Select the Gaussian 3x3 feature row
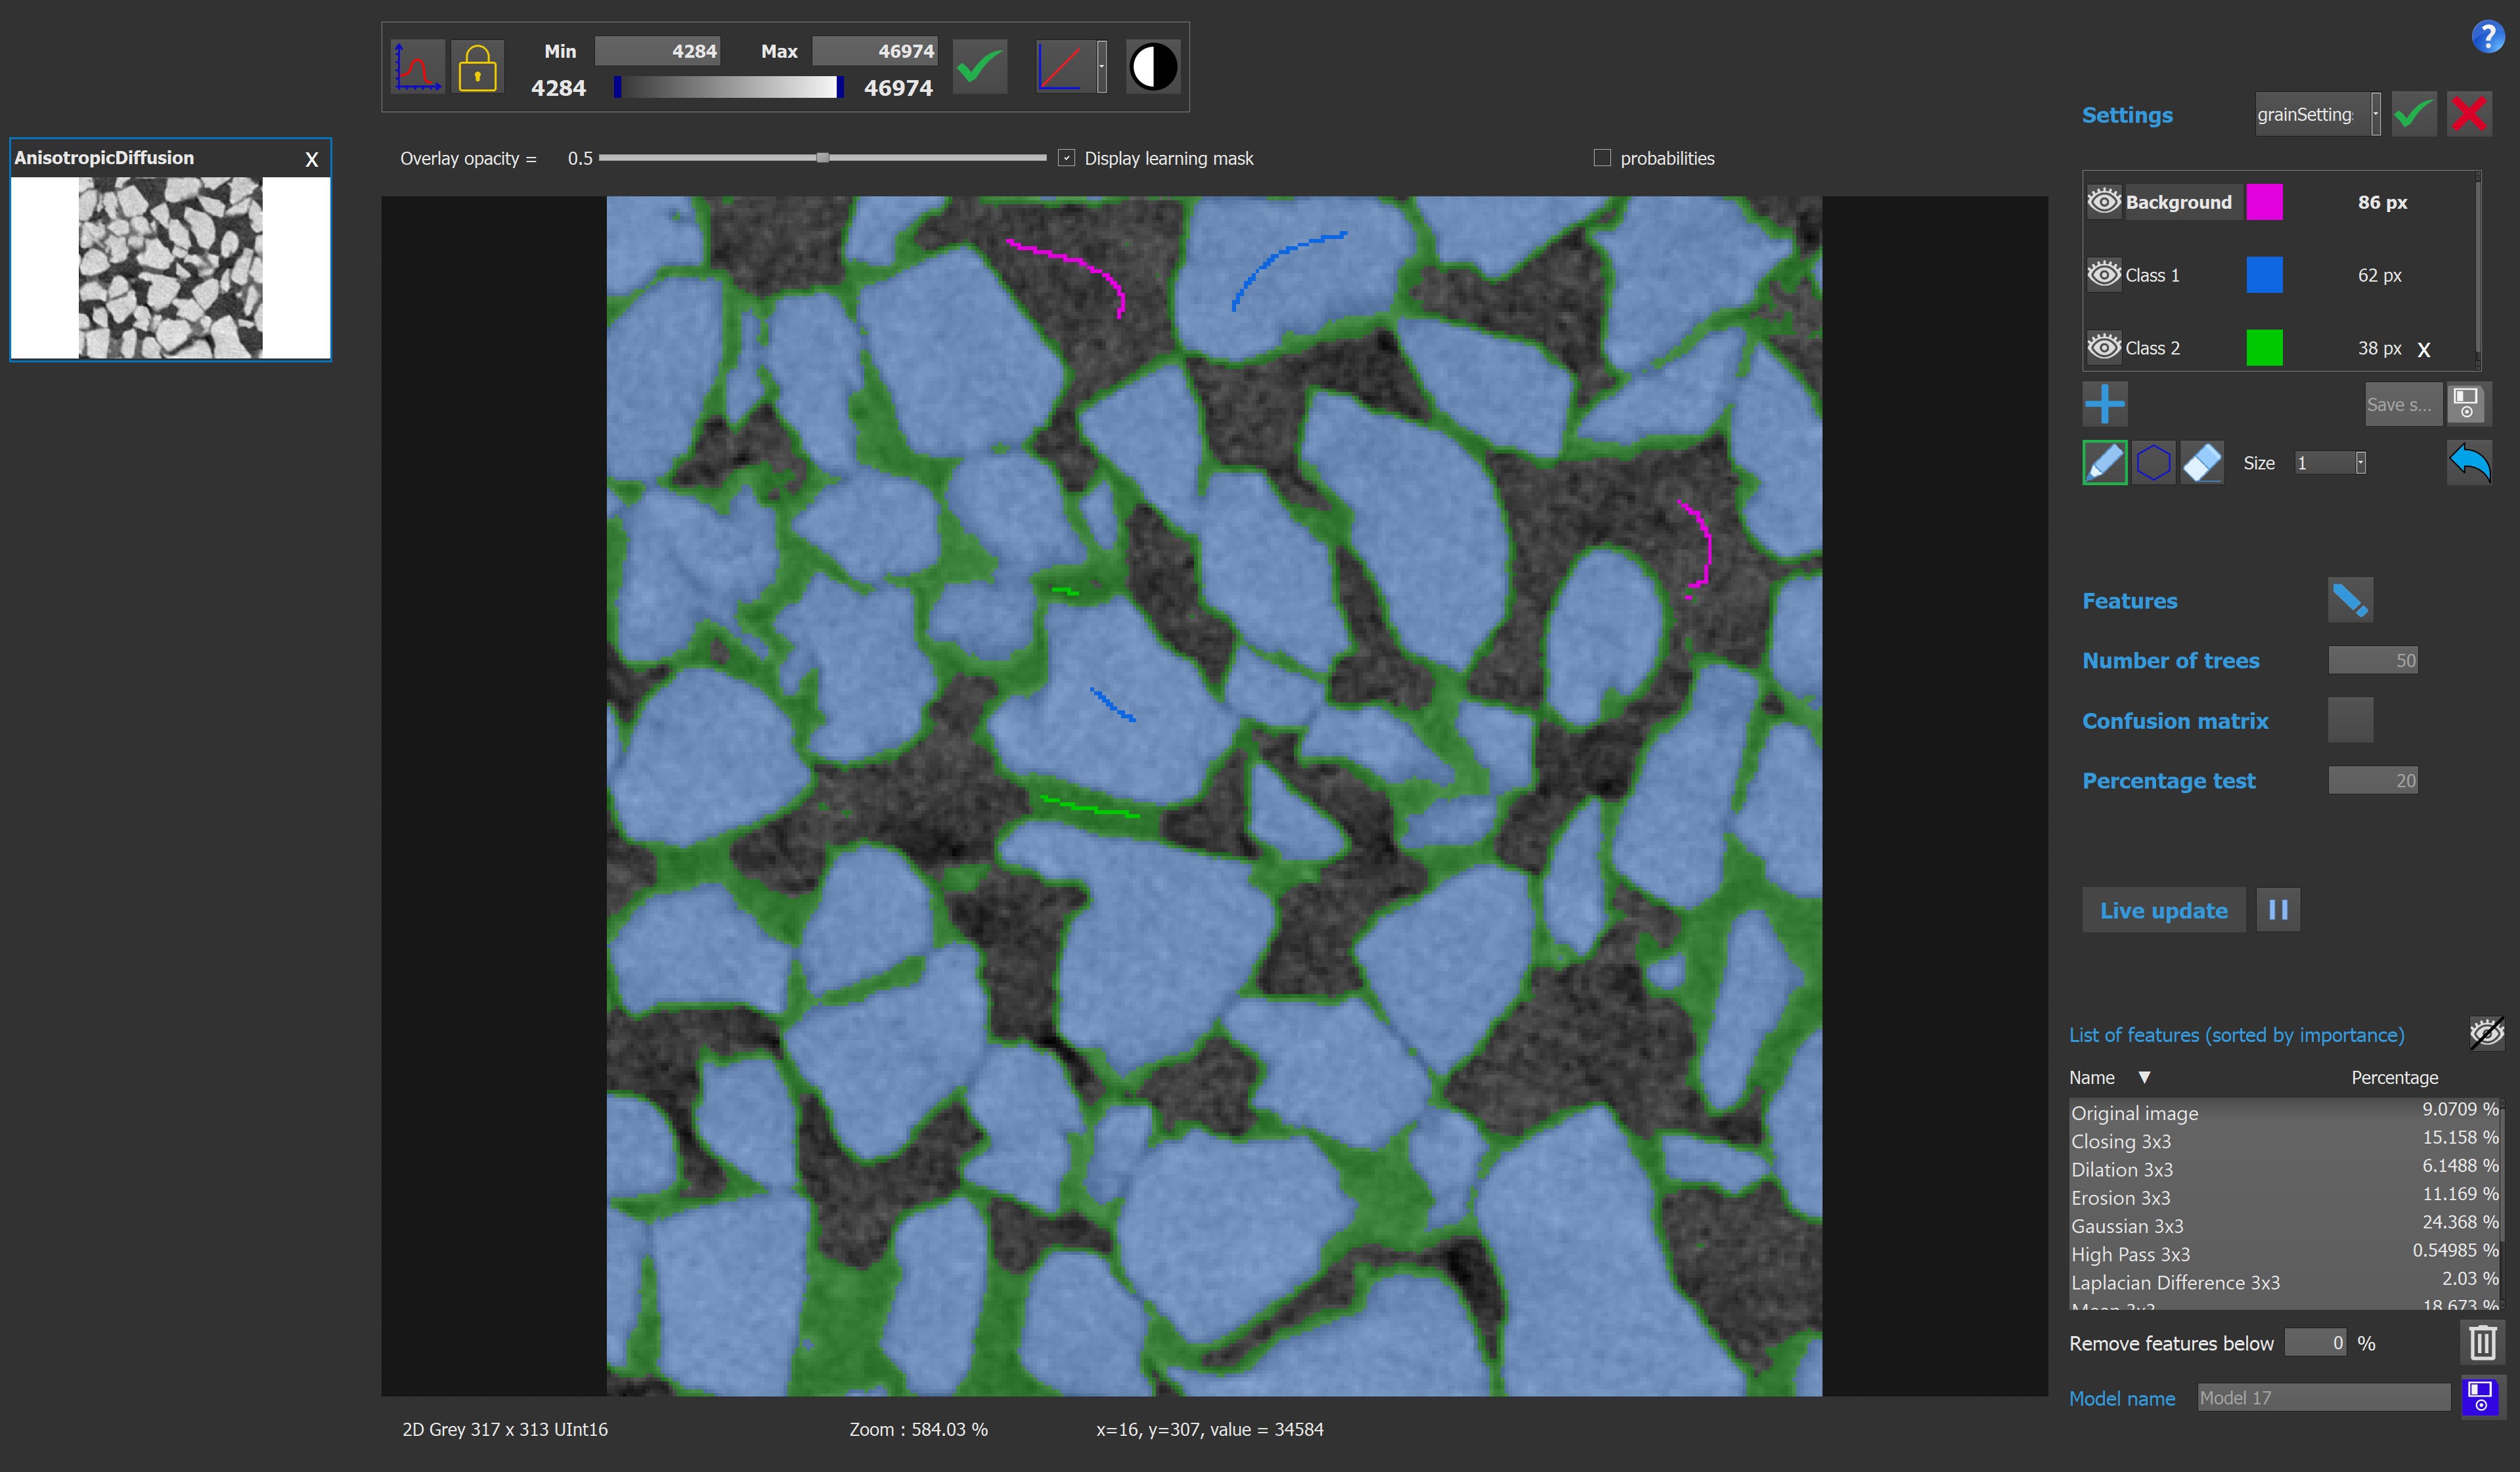This screenshot has width=2520, height=1472. point(2285,1225)
